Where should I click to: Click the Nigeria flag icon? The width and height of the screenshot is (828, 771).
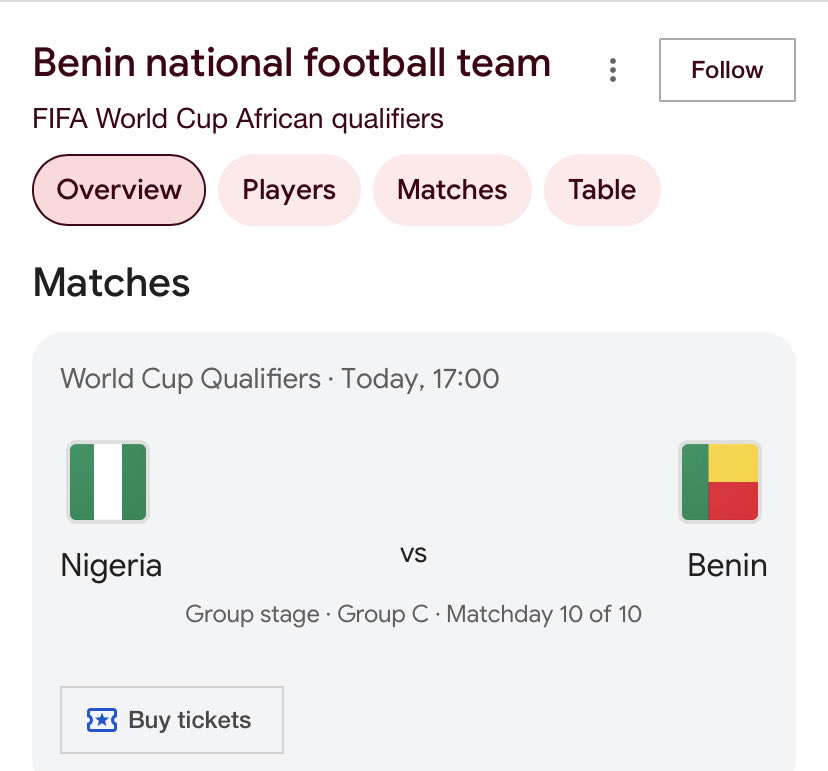[108, 482]
